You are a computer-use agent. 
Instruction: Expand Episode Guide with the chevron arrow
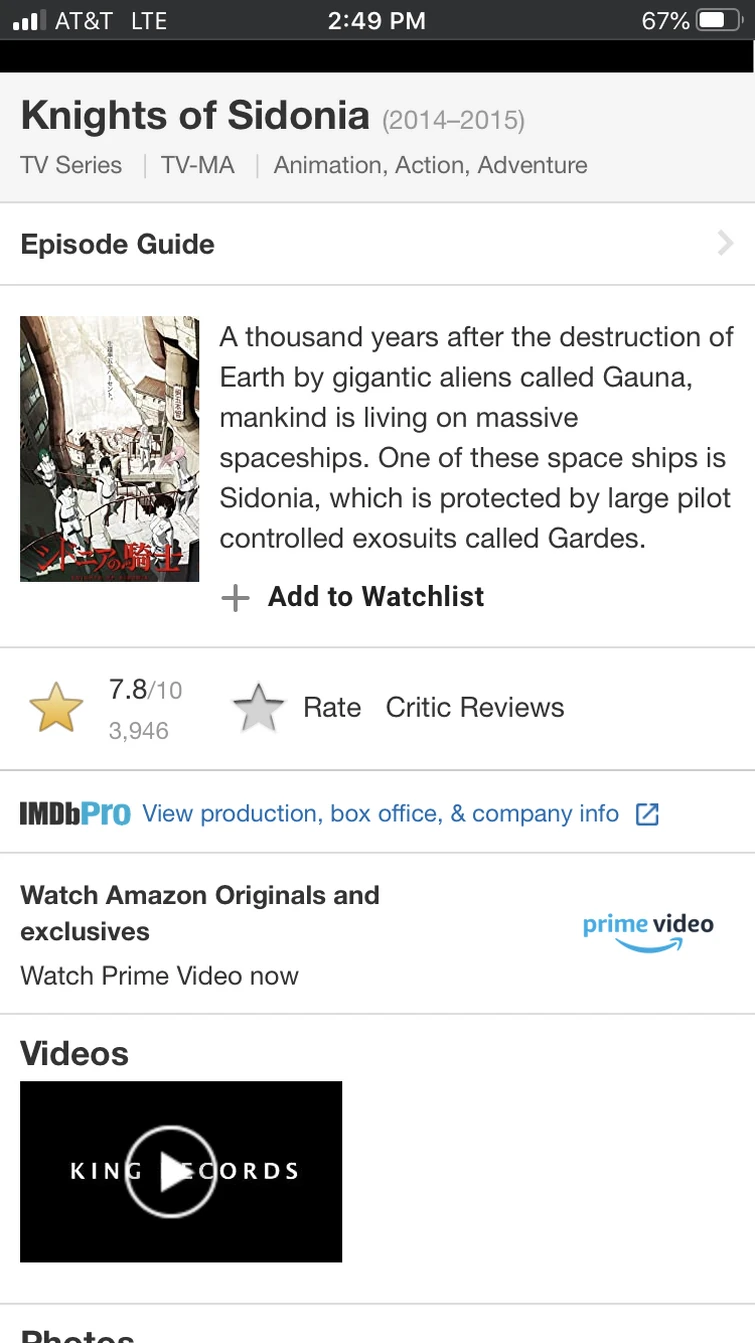pos(726,243)
